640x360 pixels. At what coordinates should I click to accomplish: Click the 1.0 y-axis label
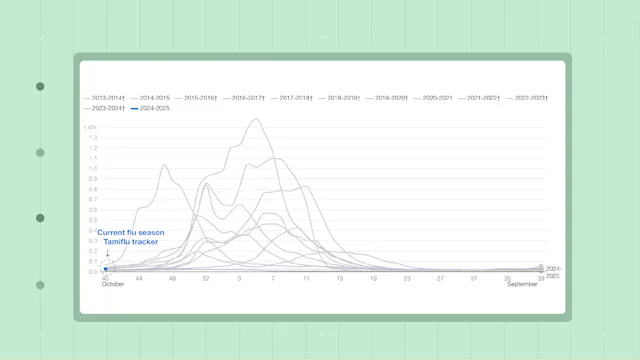coord(93,169)
